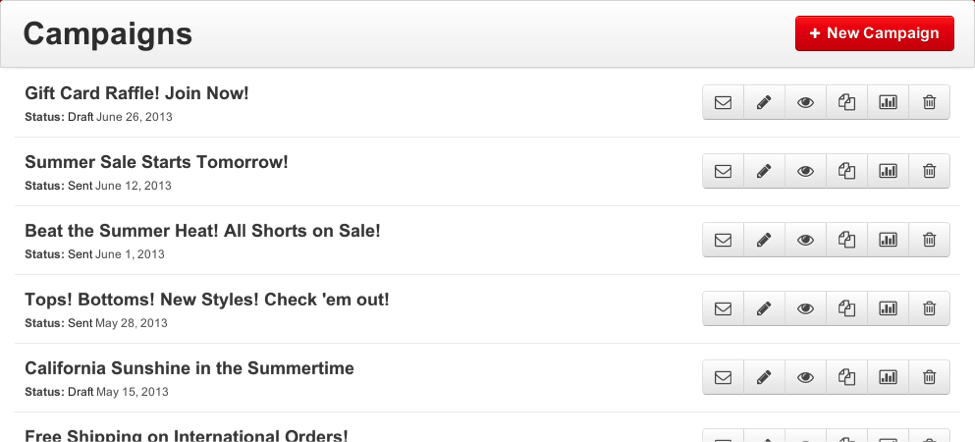Delete the California Sunshine in the Summertime campaign
975x442 pixels.
pyautogui.click(x=929, y=377)
